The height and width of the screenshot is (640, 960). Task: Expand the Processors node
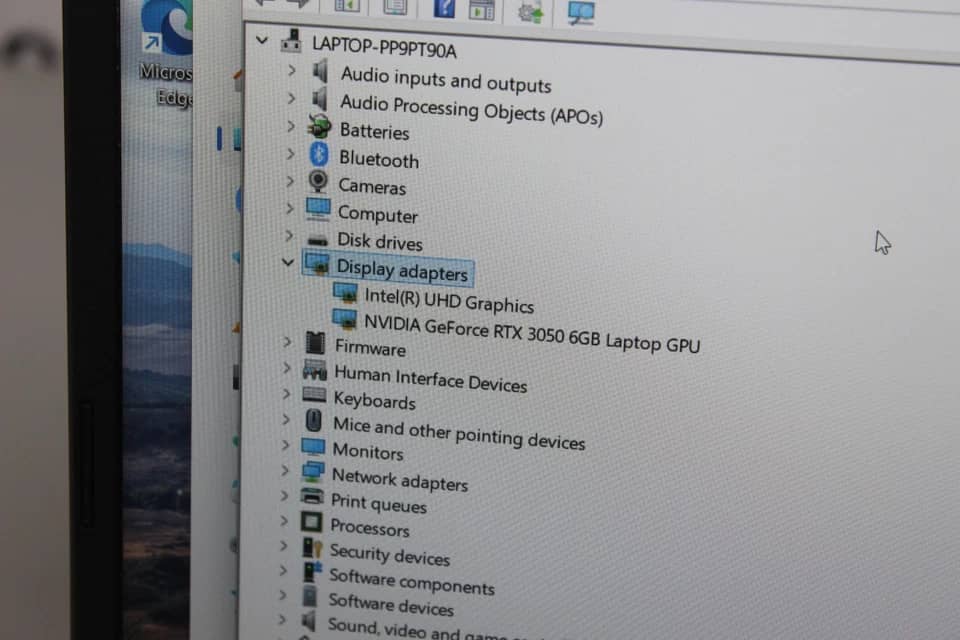283,521
